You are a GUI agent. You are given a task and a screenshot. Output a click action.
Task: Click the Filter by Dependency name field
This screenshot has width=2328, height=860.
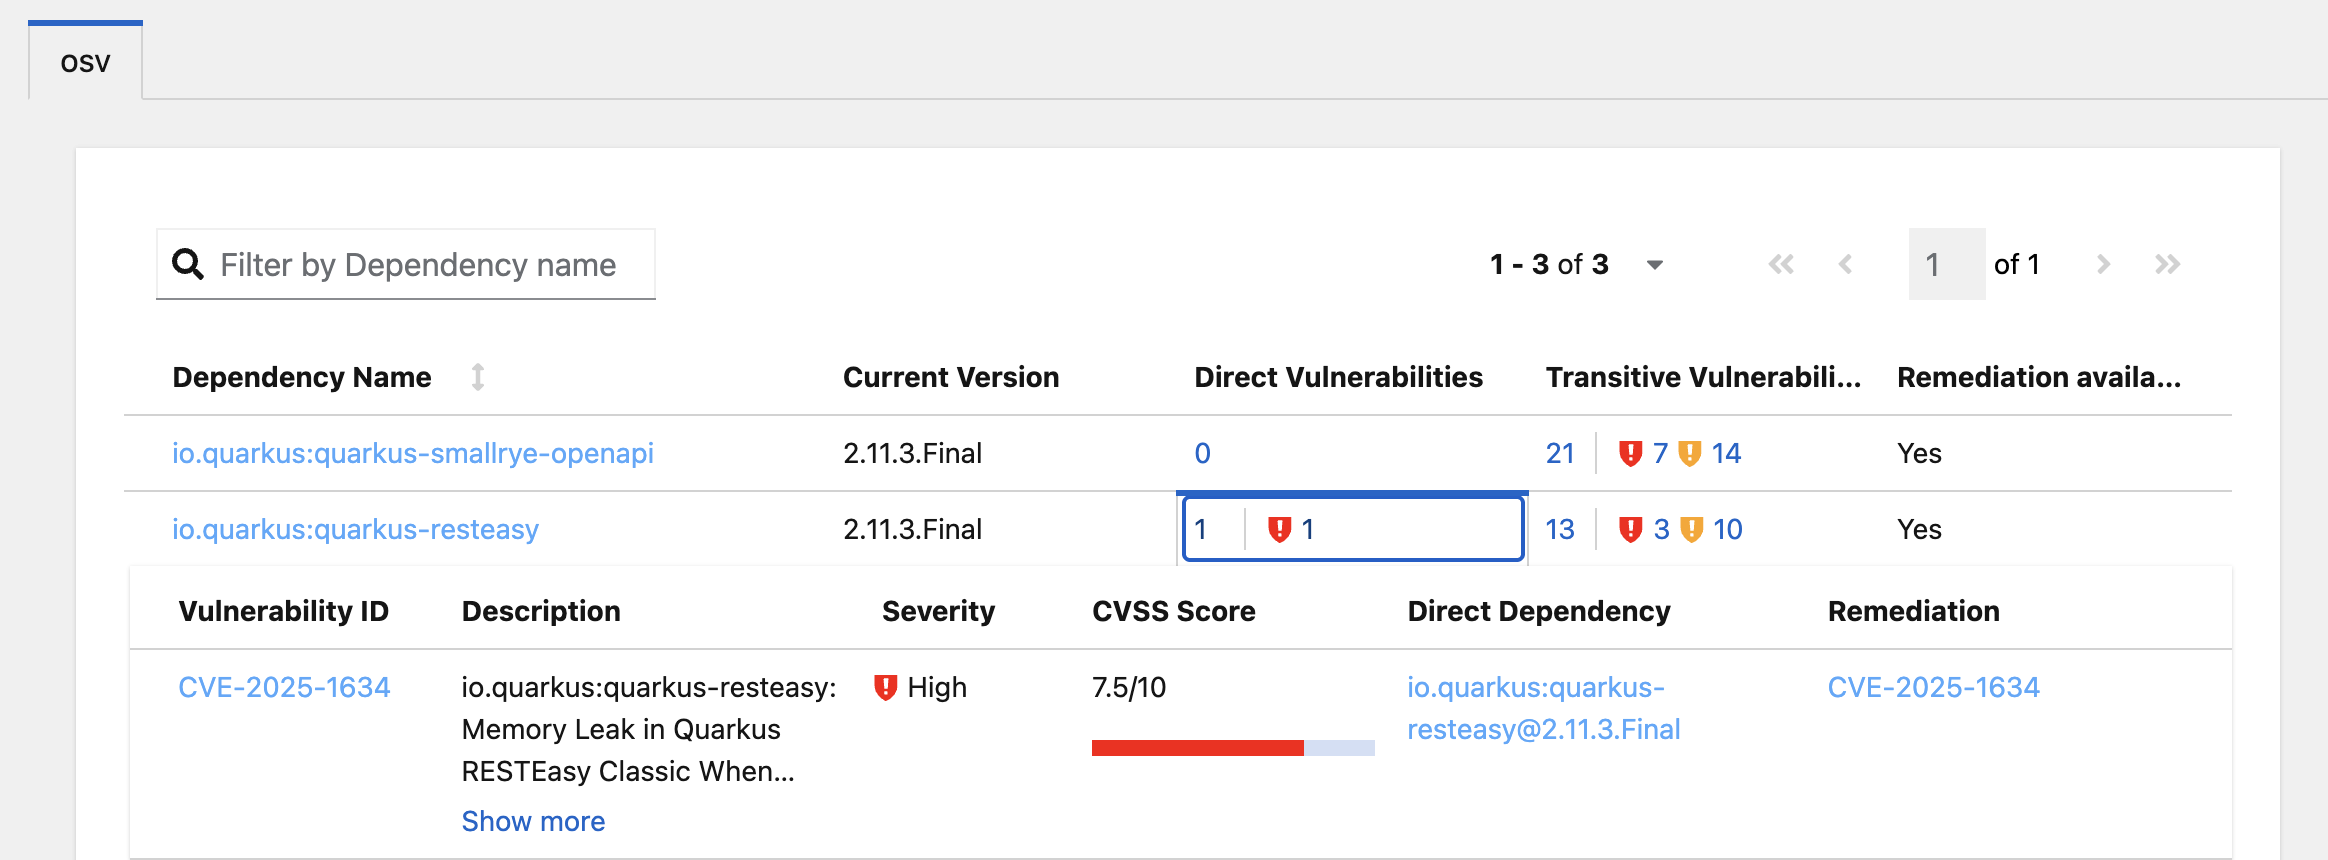406,264
